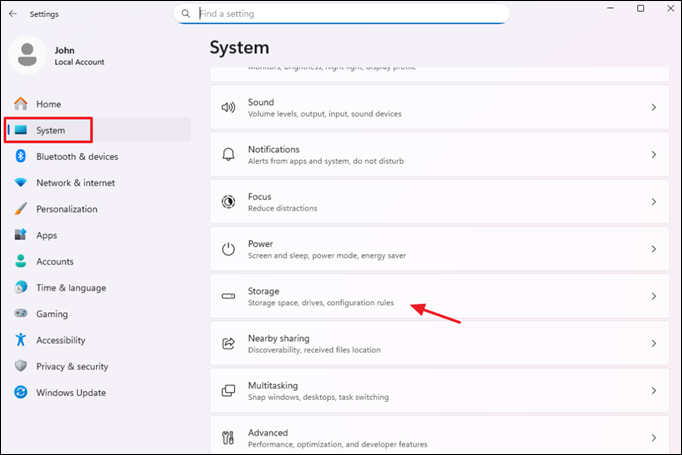
Task: Expand the Notifications row chevron
Action: pyautogui.click(x=654, y=154)
